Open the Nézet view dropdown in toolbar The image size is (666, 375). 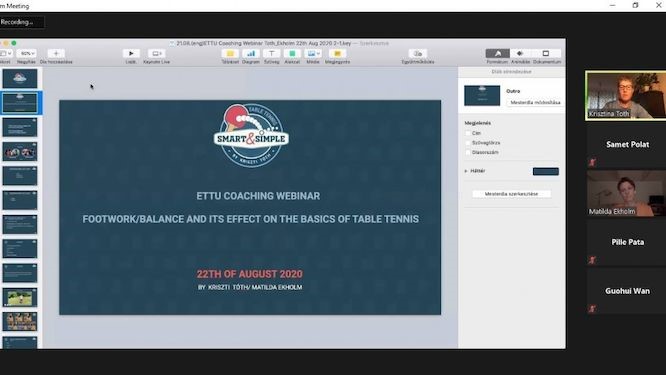[x=6, y=54]
